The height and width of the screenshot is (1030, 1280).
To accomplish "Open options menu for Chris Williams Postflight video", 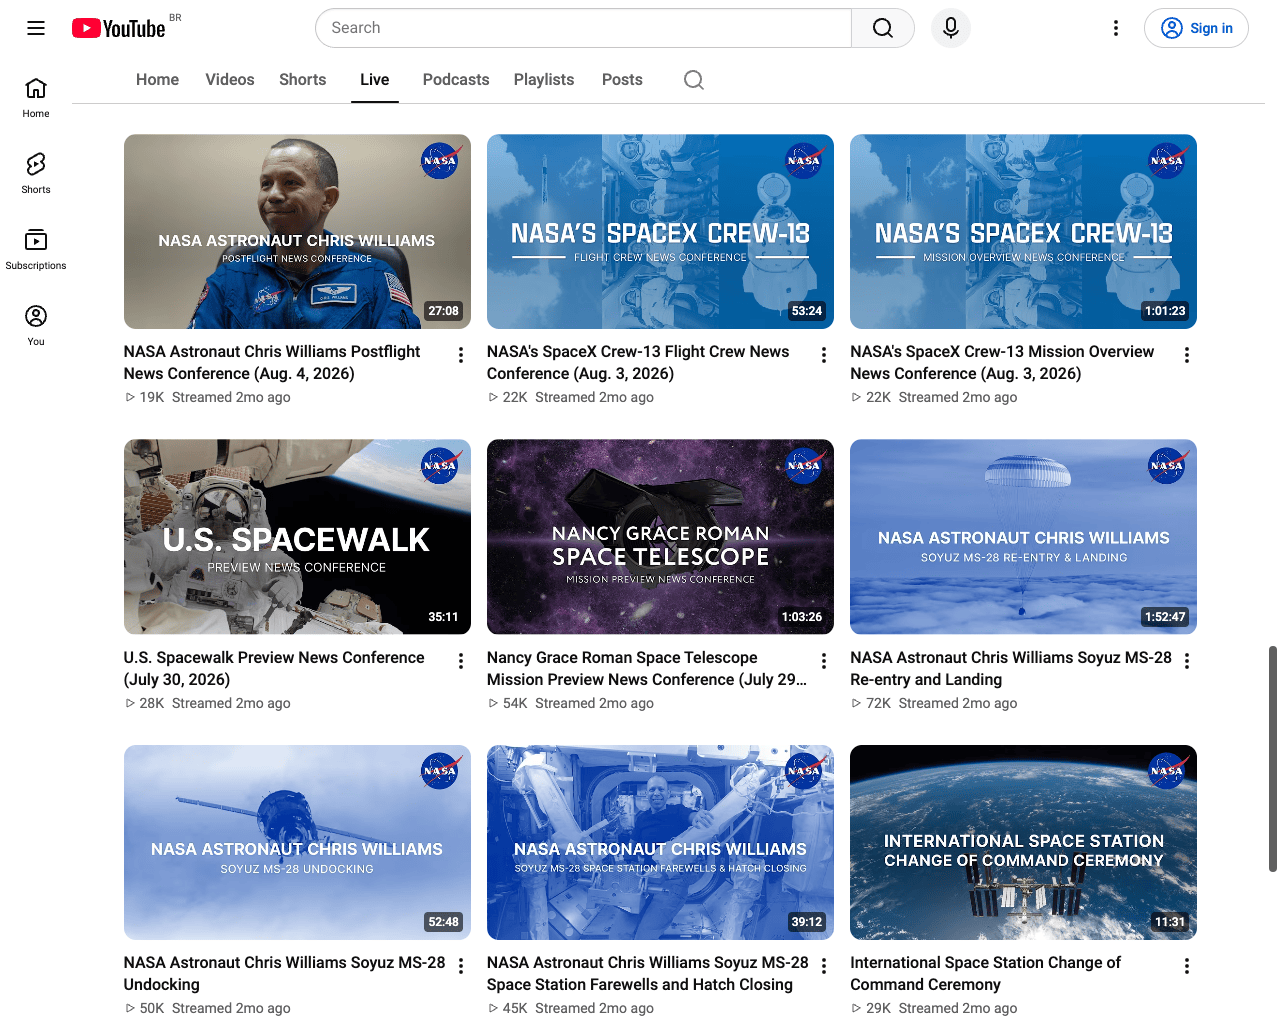I will [461, 355].
